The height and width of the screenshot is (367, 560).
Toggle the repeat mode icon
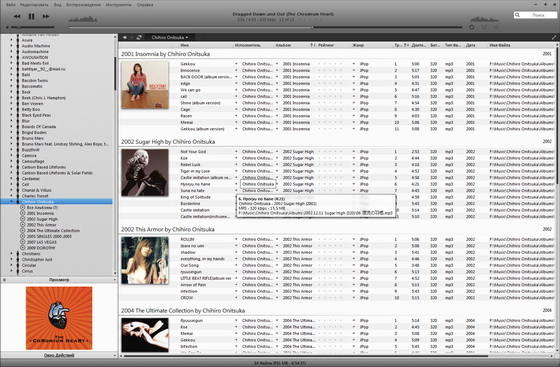coord(472,27)
